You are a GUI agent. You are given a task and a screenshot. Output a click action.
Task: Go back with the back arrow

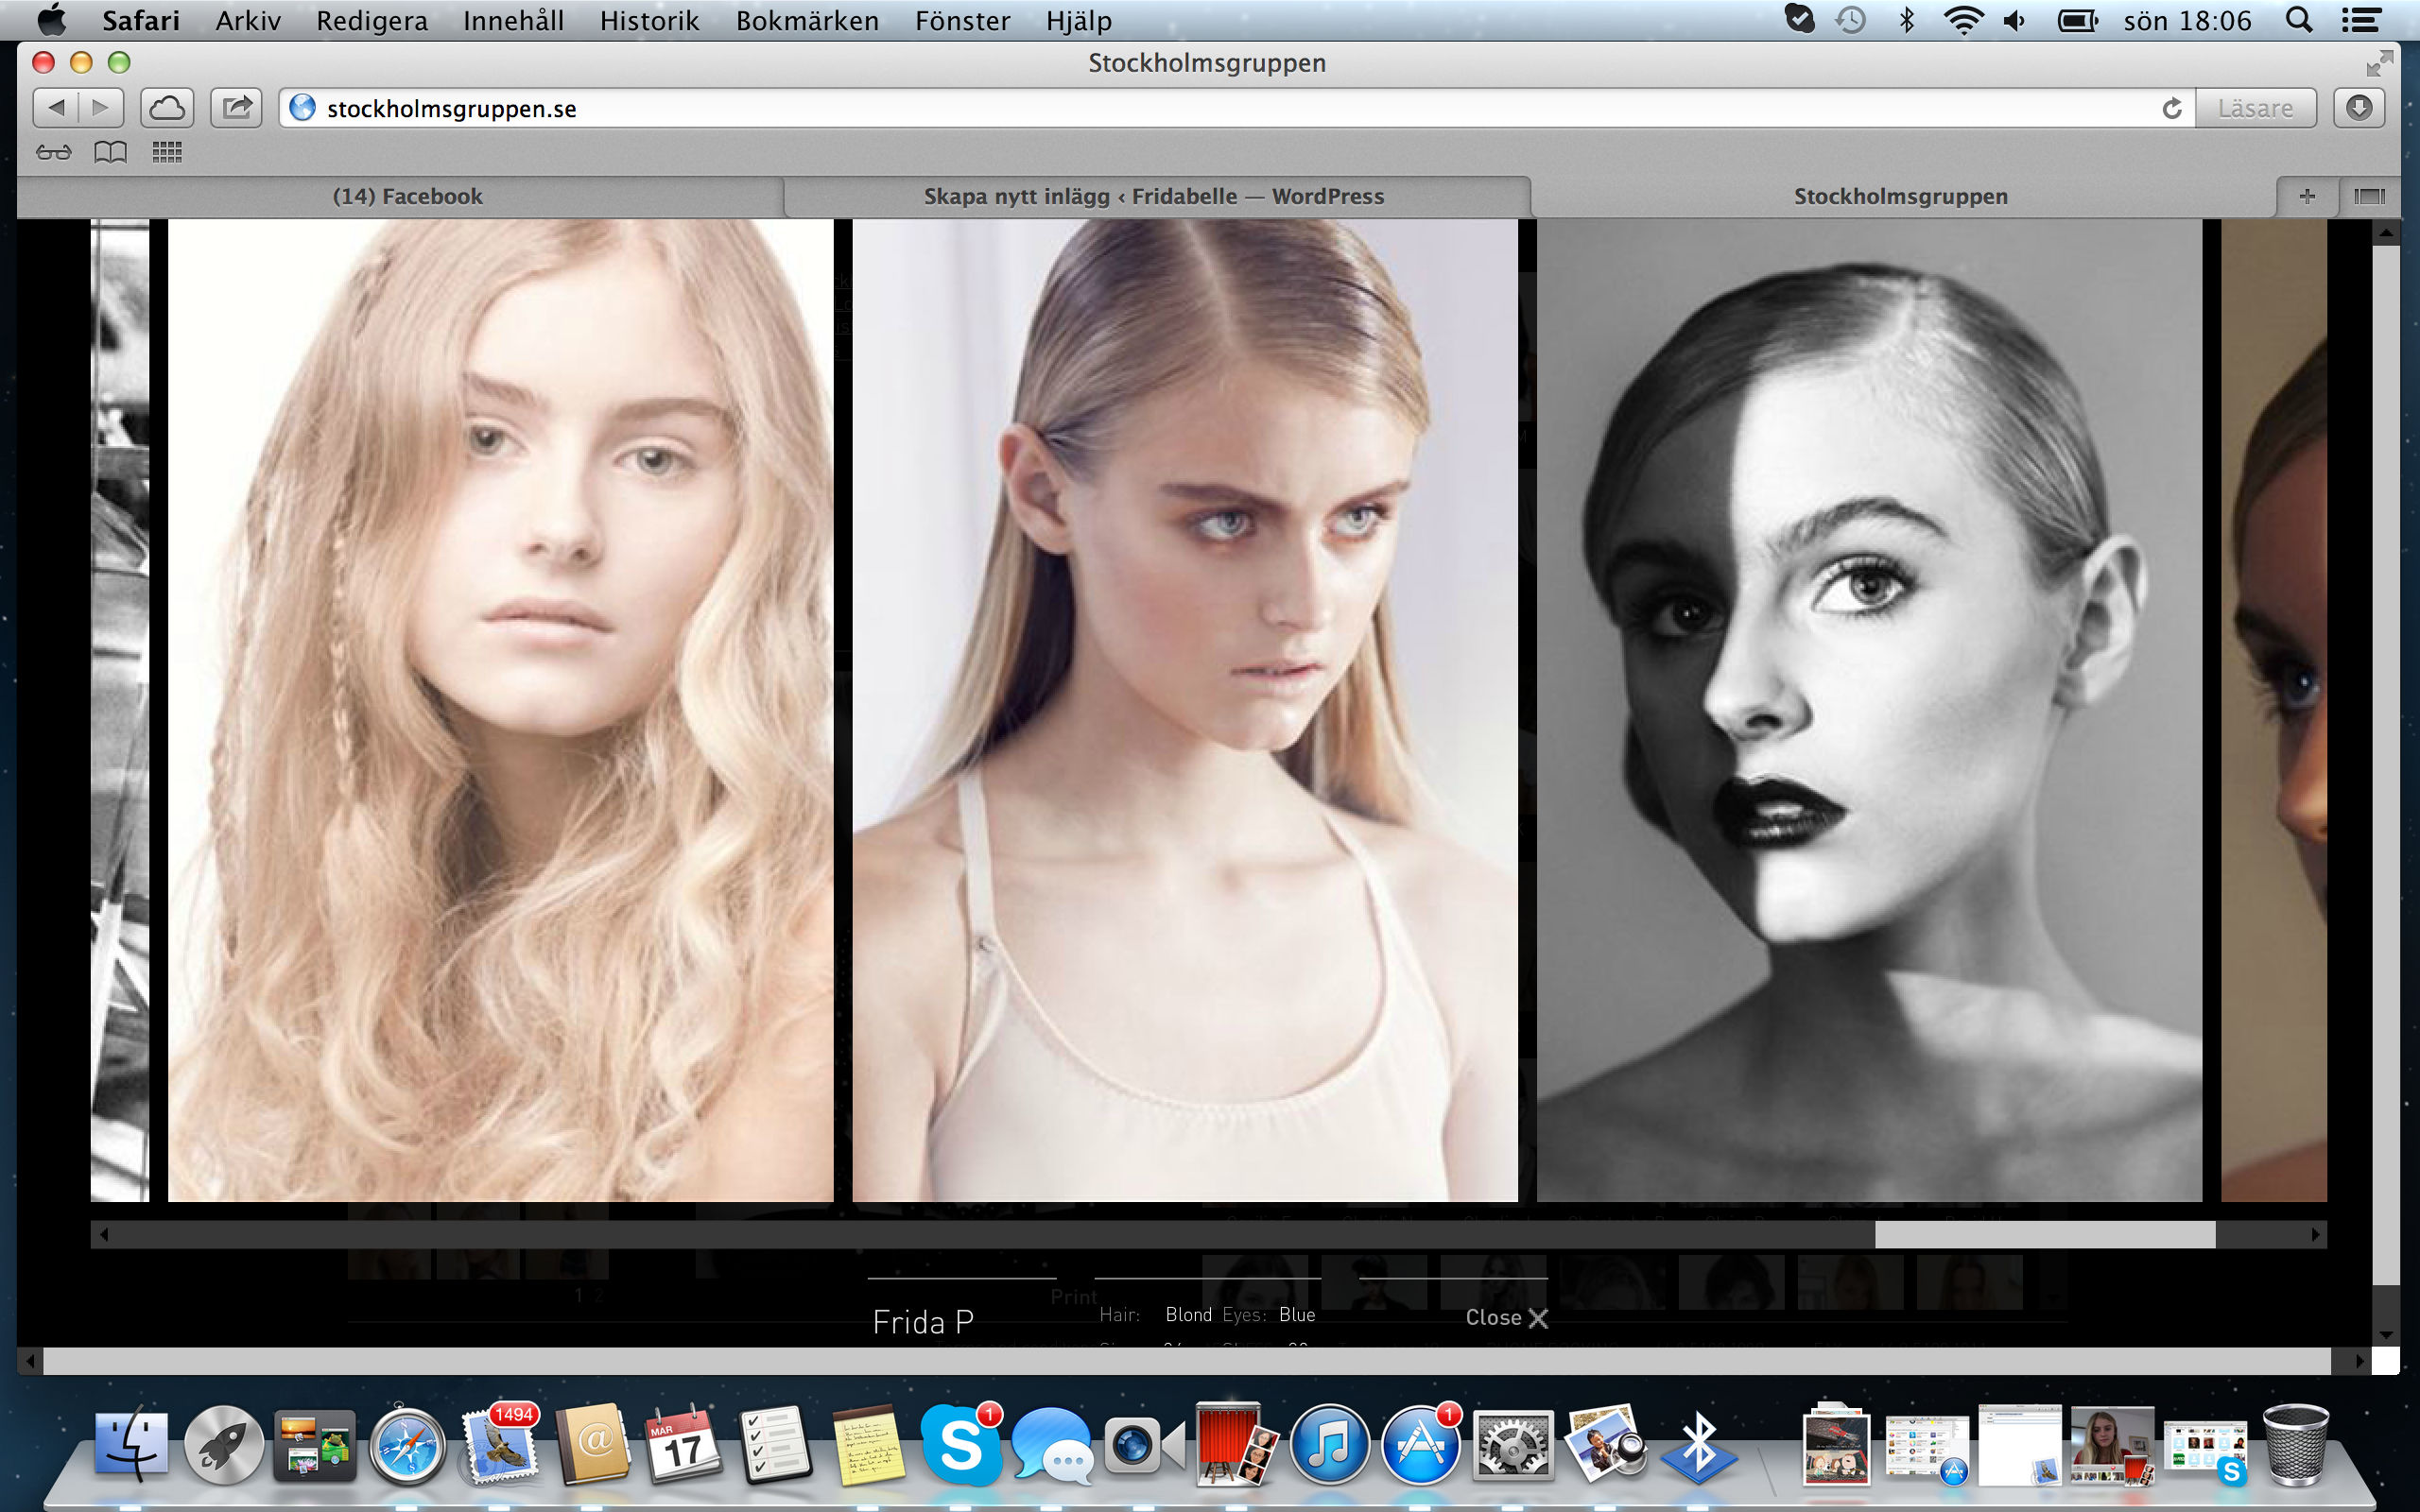57,108
